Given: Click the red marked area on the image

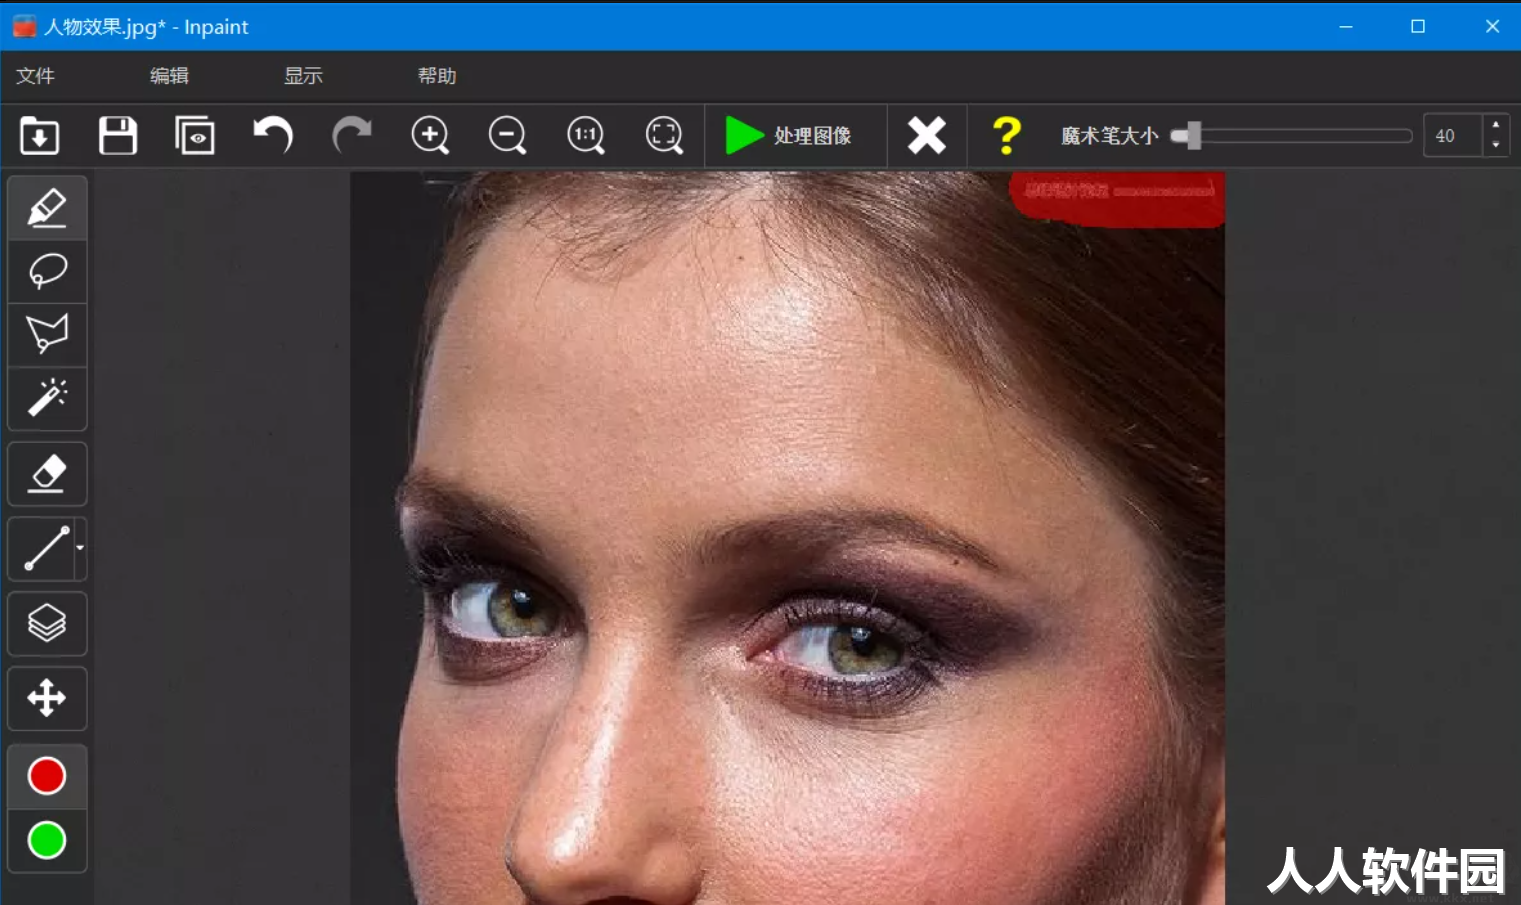Looking at the screenshot, I should 1118,199.
